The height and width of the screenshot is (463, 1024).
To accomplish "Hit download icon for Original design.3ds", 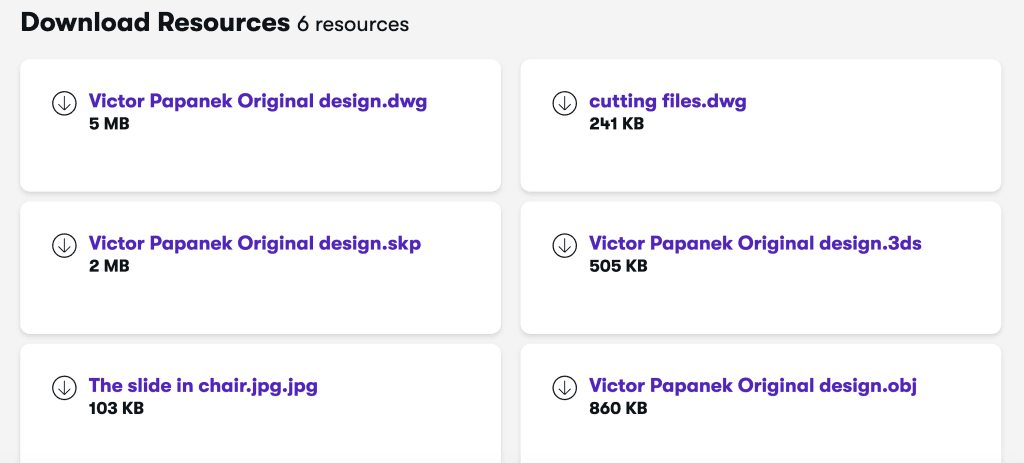I will [564, 245].
